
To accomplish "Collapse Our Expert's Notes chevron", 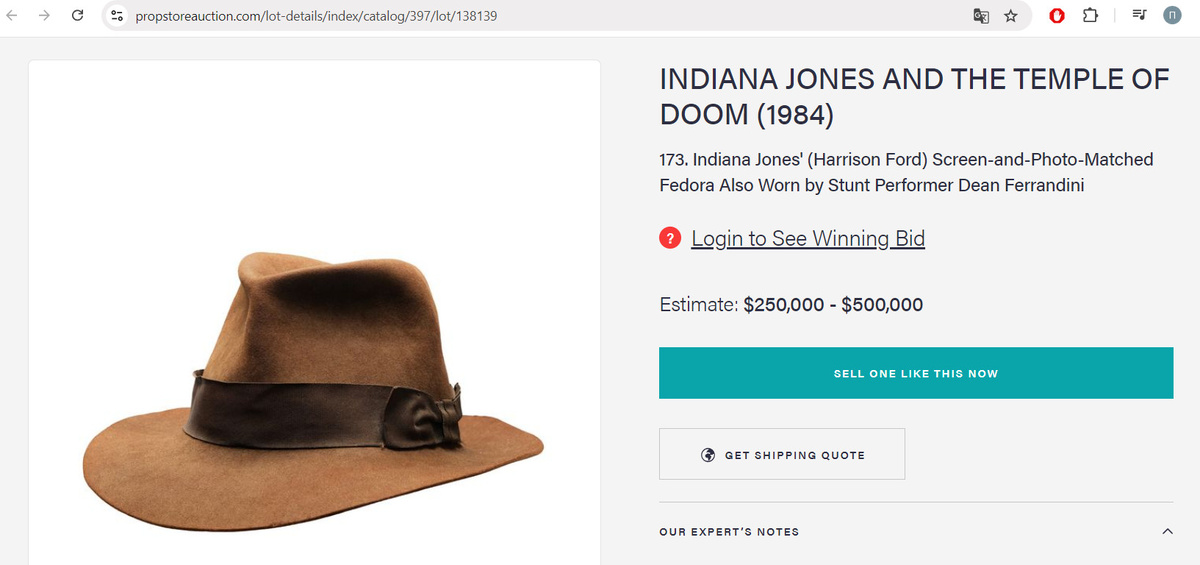I will [x=1165, y=532].
